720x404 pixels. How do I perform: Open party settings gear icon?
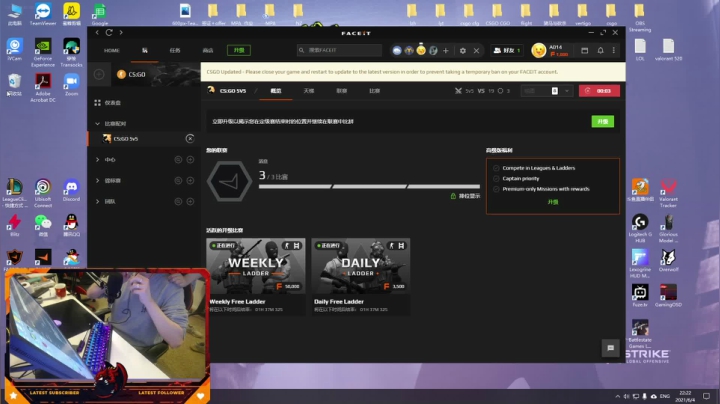tap(463, 50)
